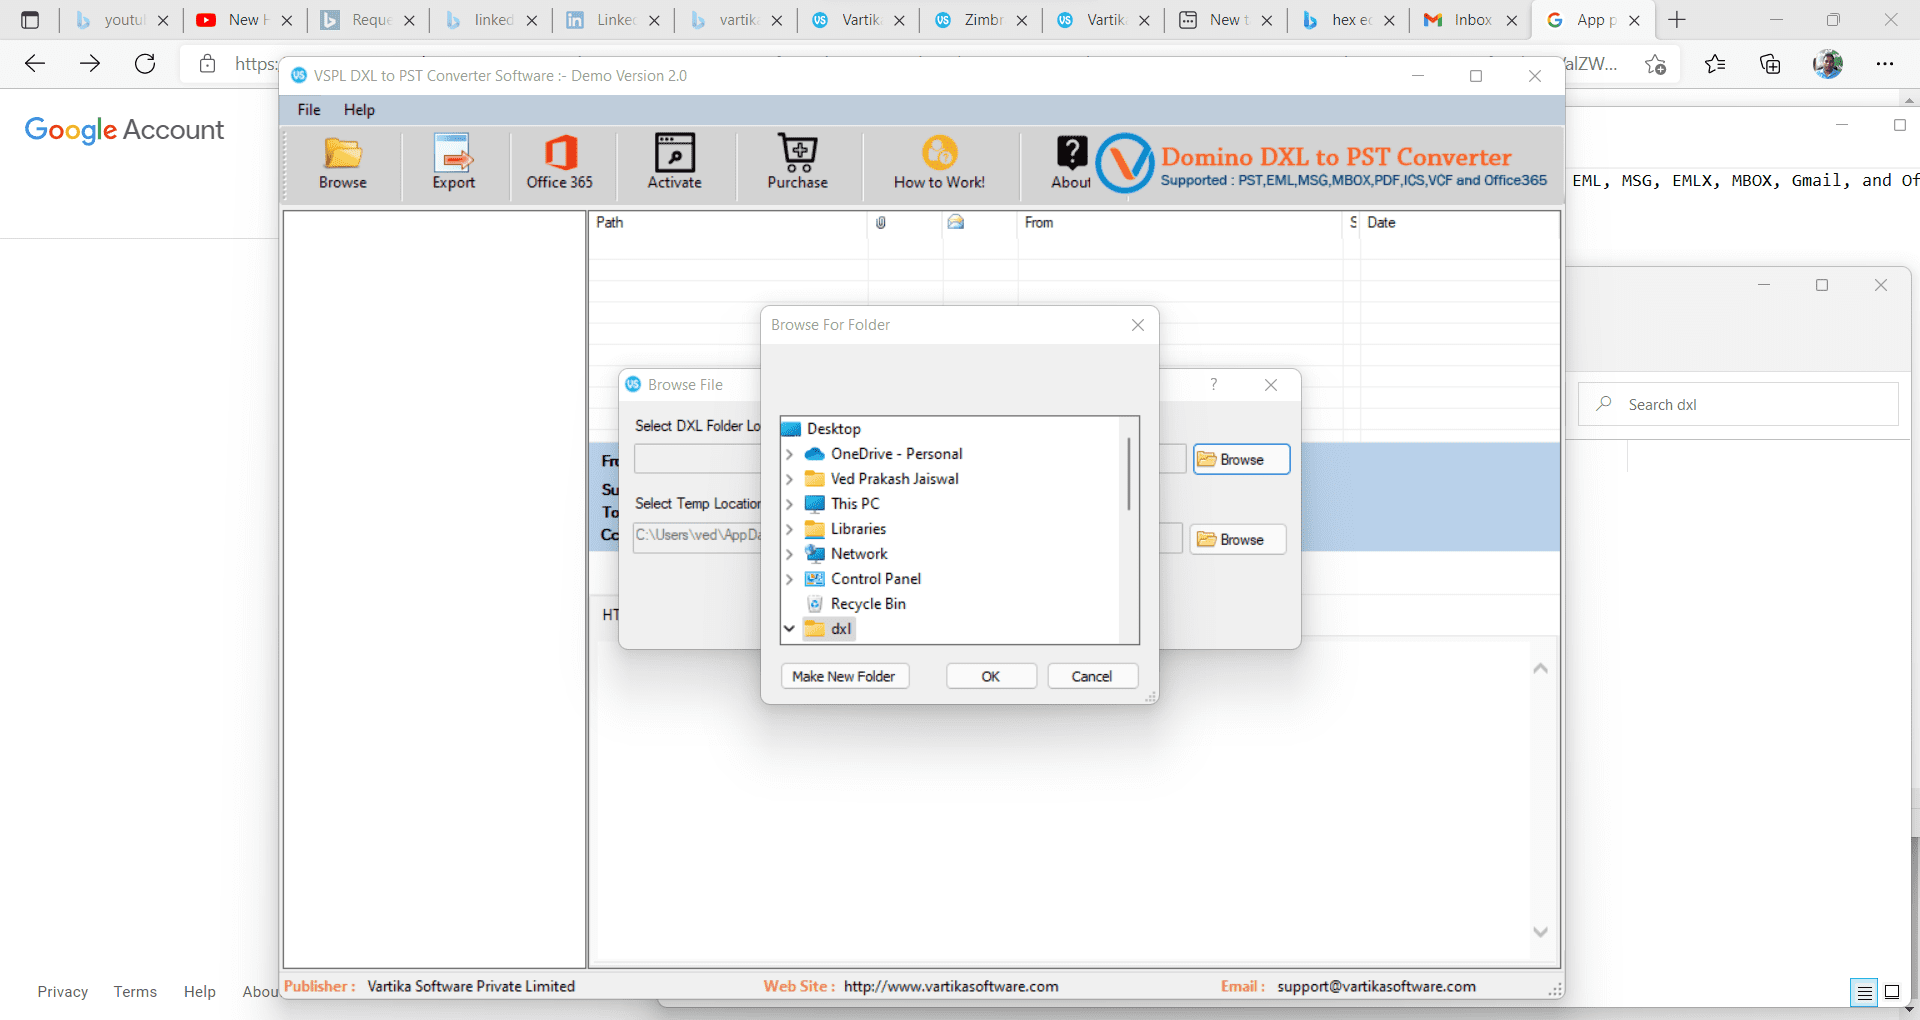Click Browse for DXL folder location
This screenshot has width=1920, height=1020.
point(1241,460)
